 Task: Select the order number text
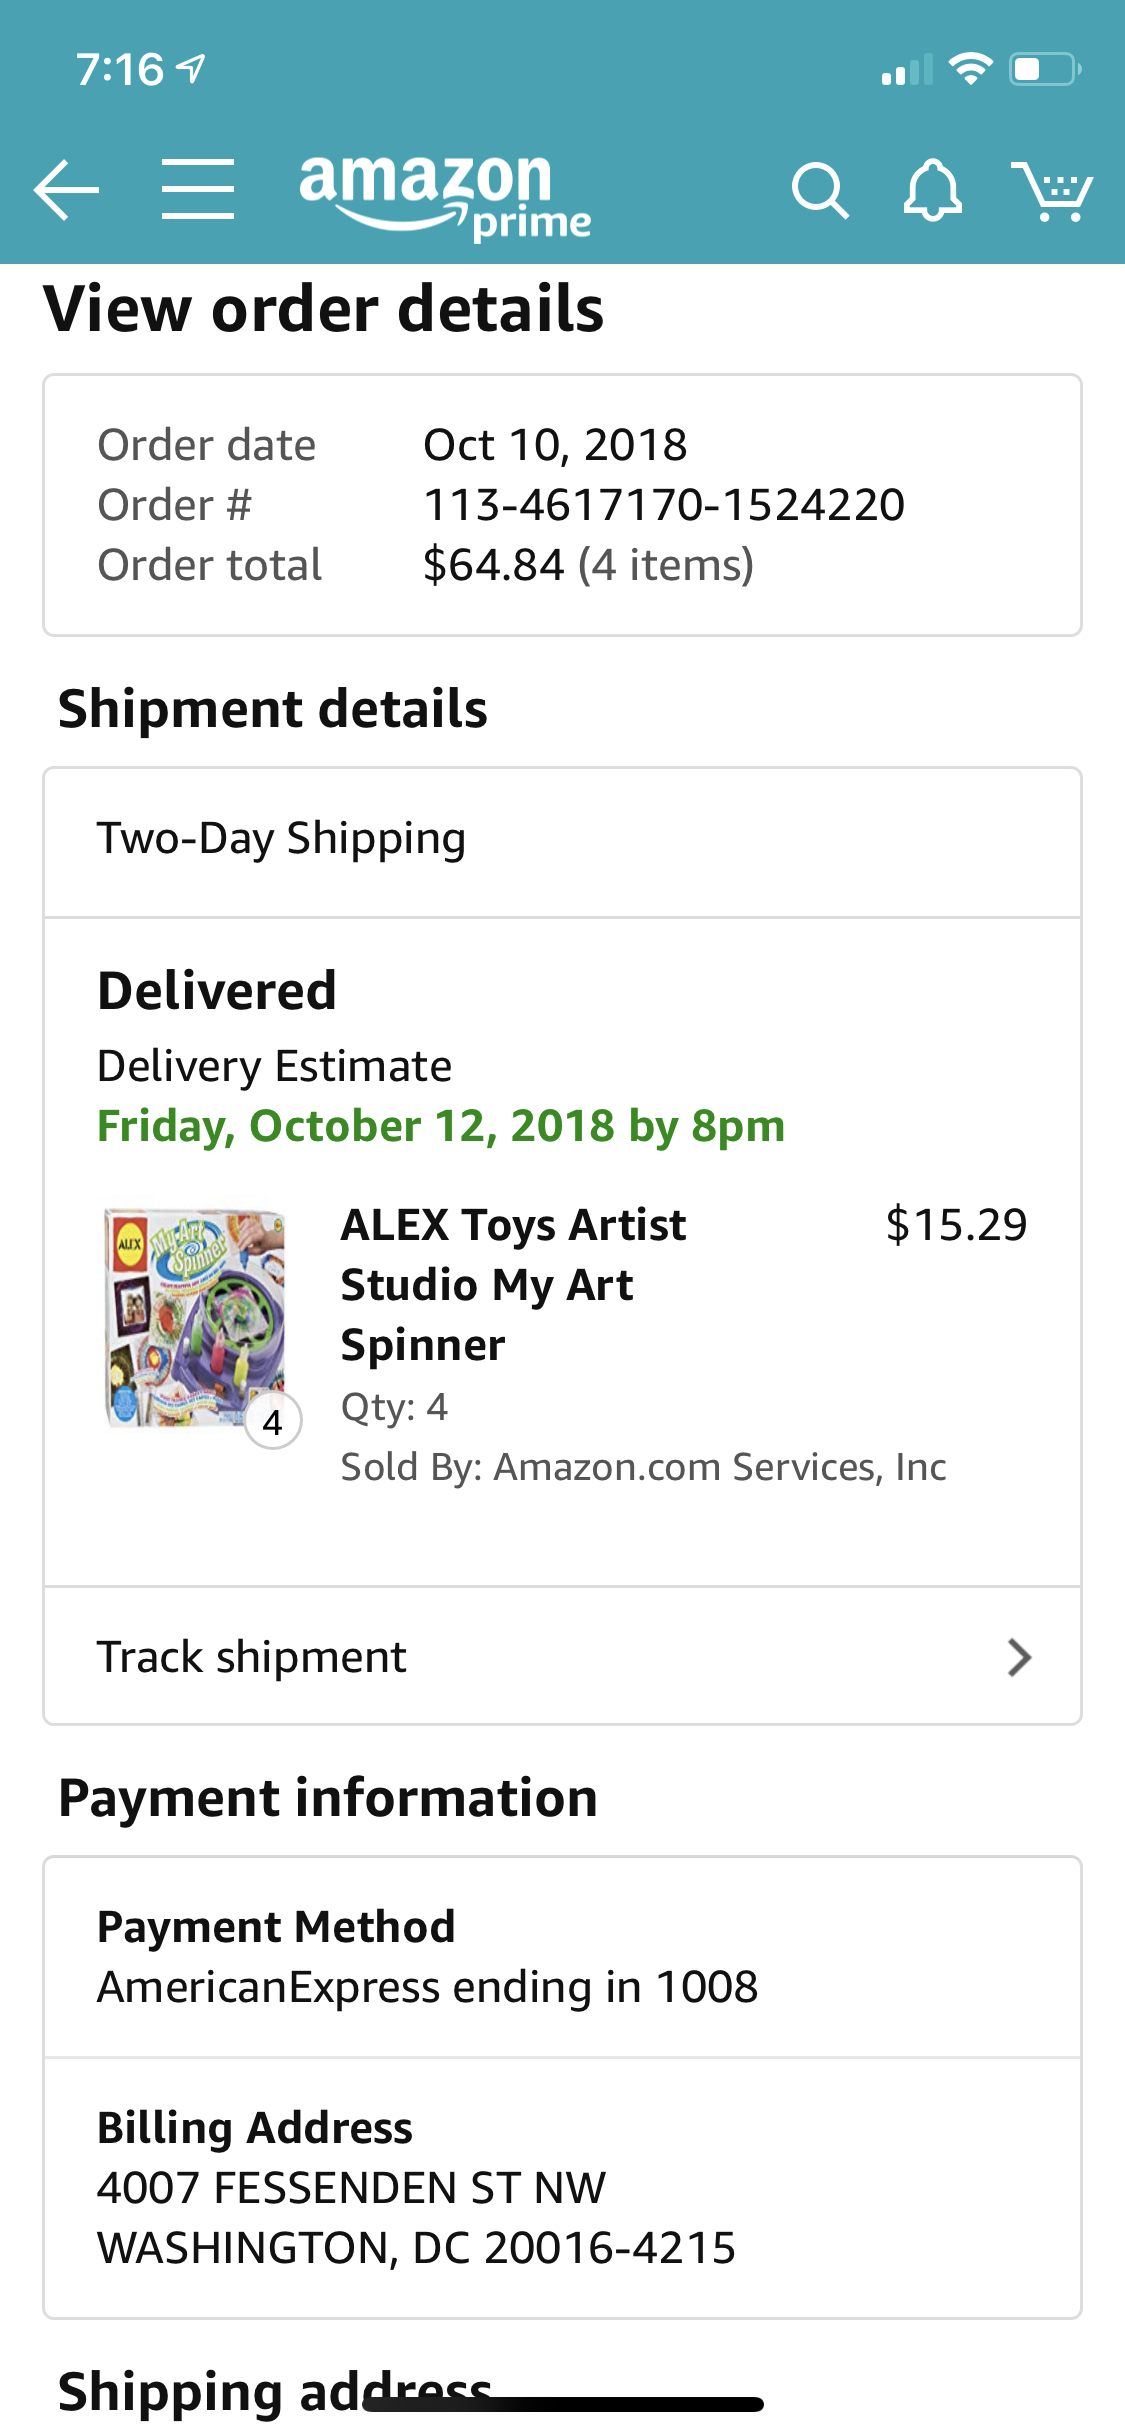click(x=664, y=505)
